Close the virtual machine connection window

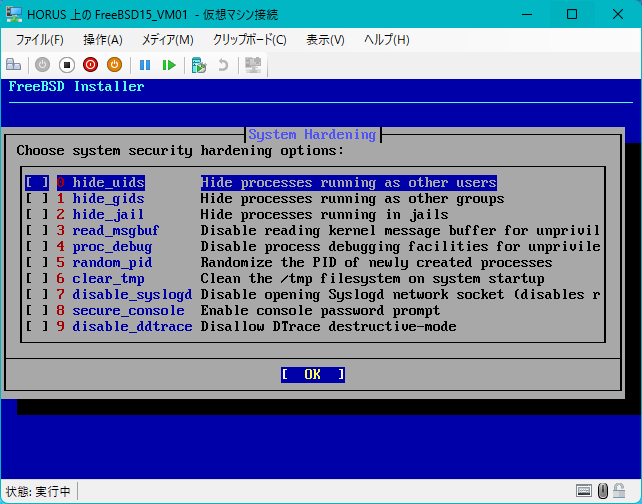pyautogui.click(x=617, y=14)
